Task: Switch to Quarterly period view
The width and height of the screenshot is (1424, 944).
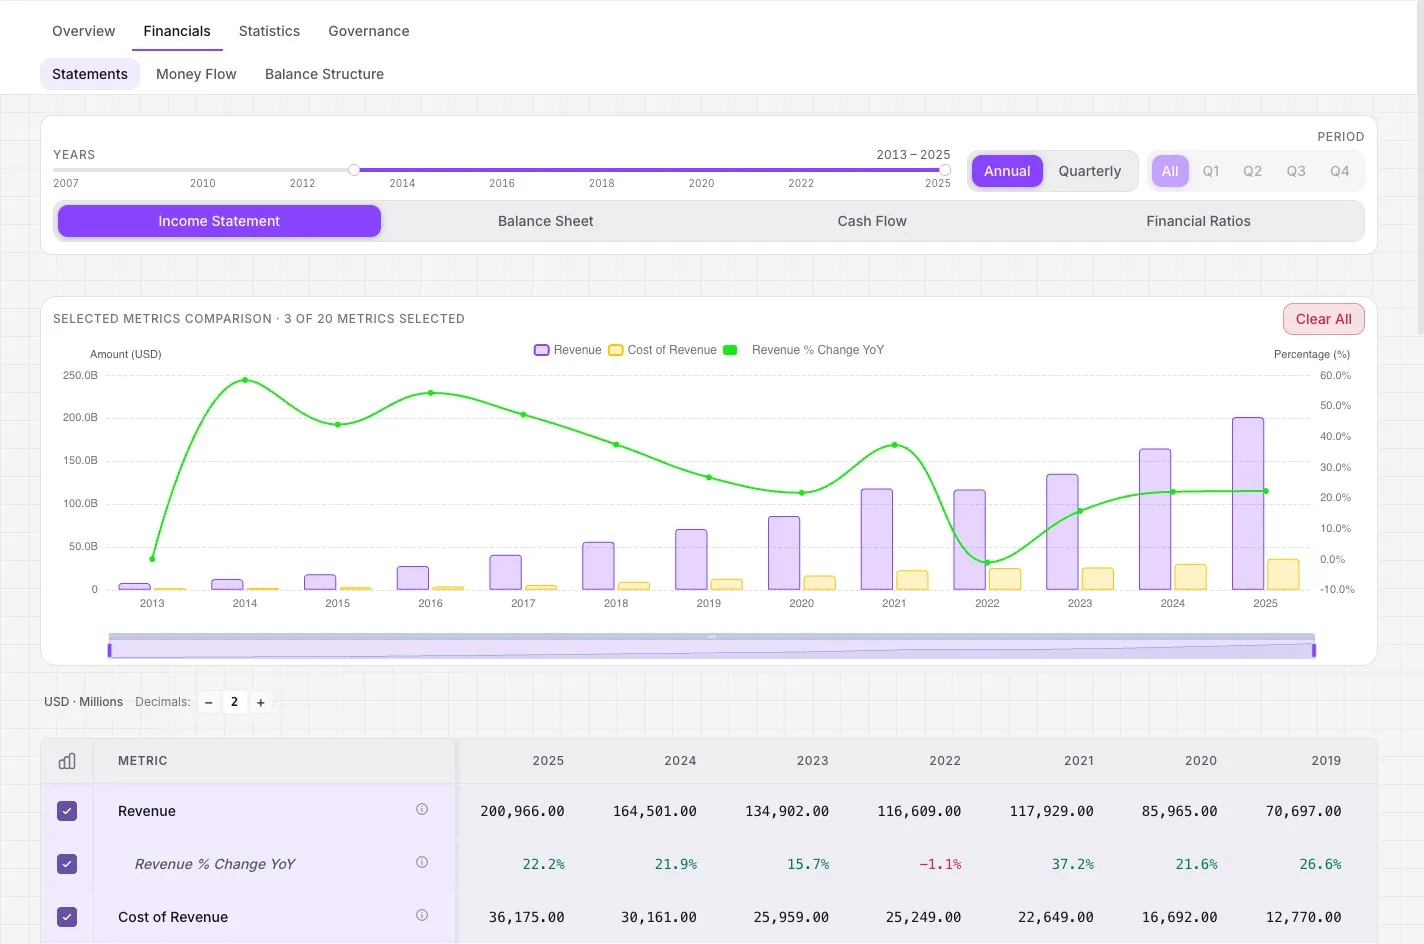Action: 1090,171
